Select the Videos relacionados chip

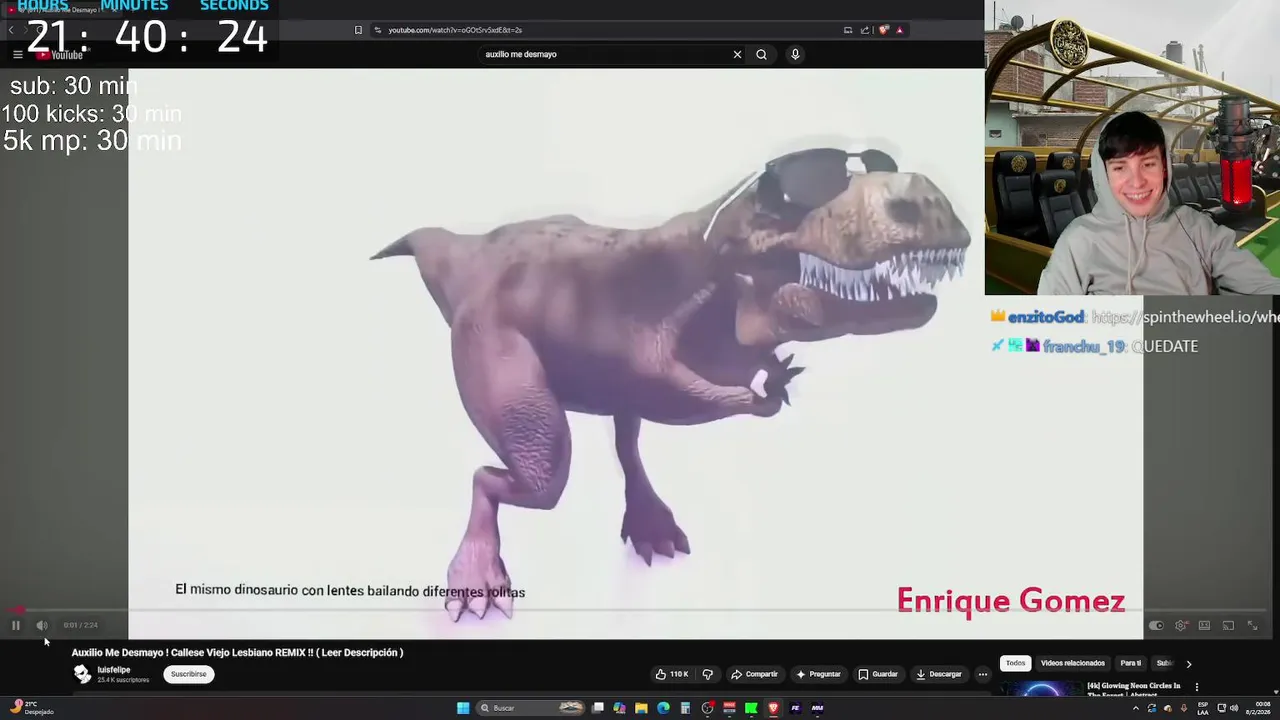pos(1072,663)
